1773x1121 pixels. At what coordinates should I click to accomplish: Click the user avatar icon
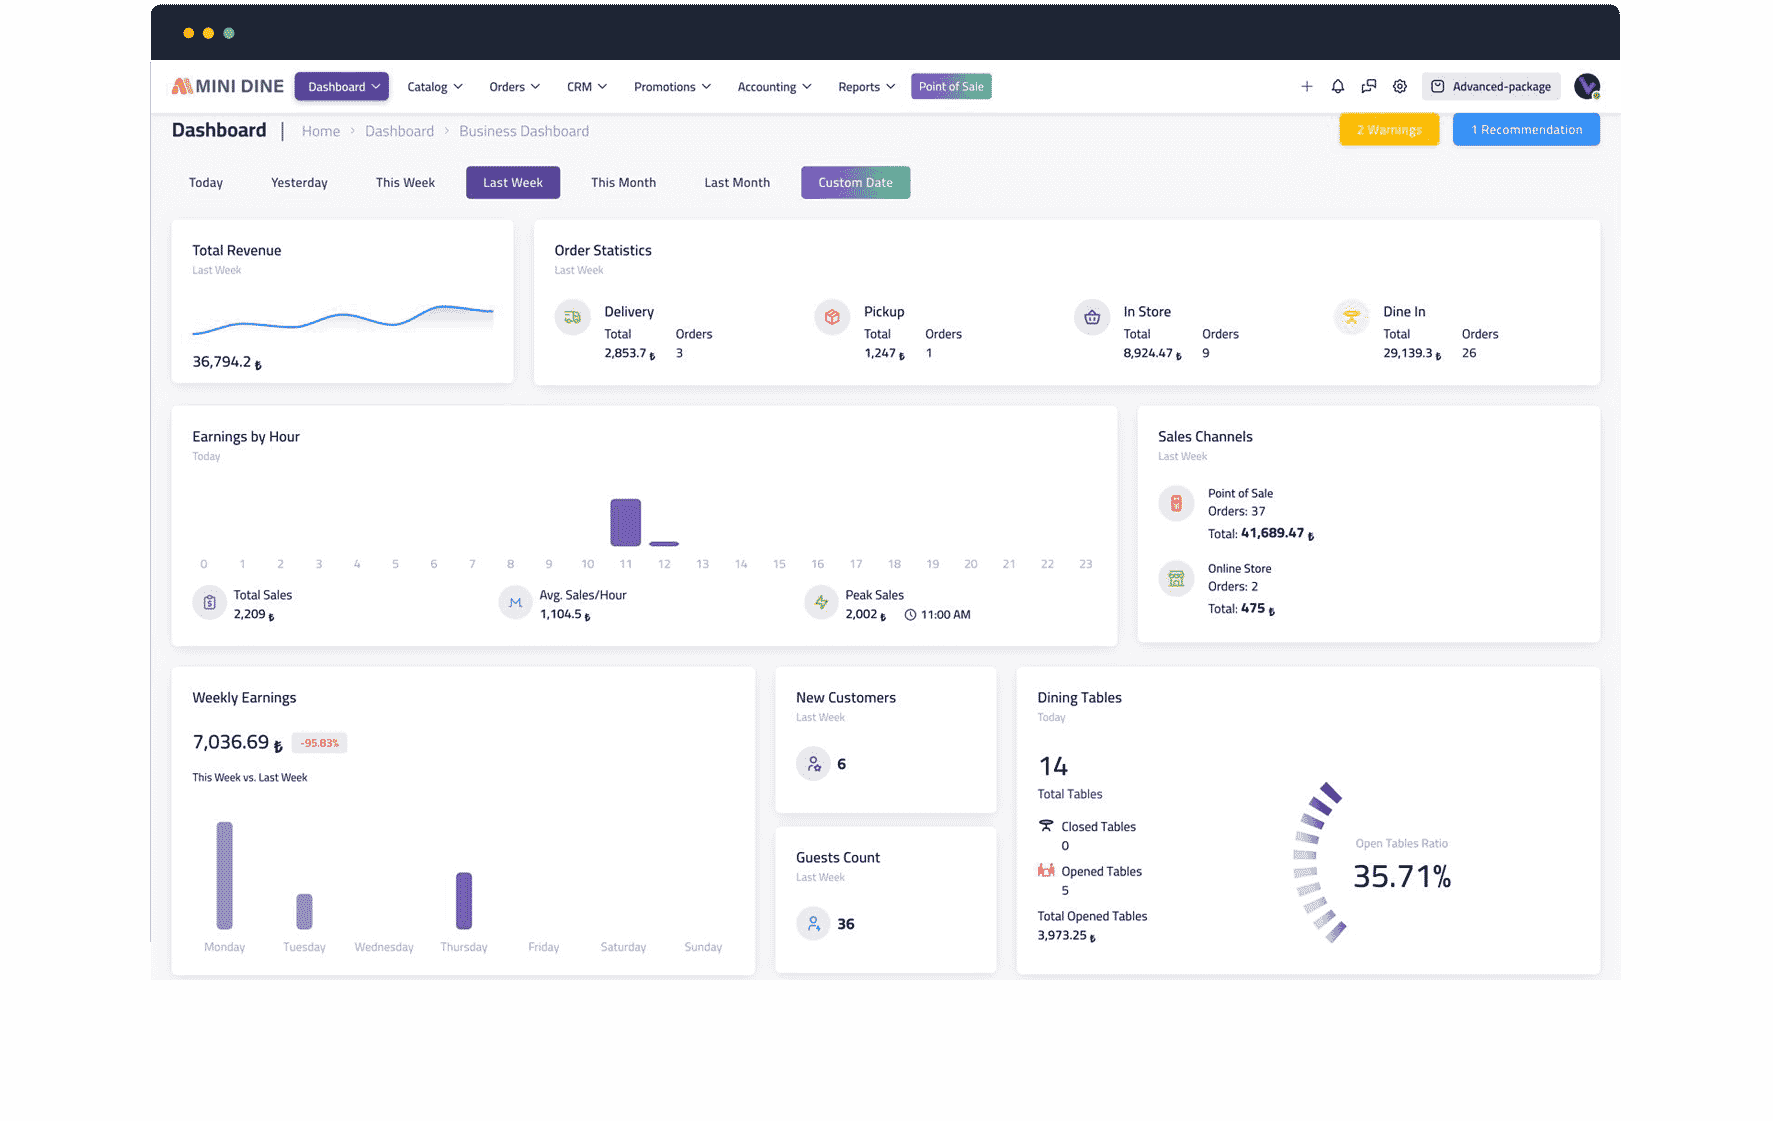(x=1586, y=87)
